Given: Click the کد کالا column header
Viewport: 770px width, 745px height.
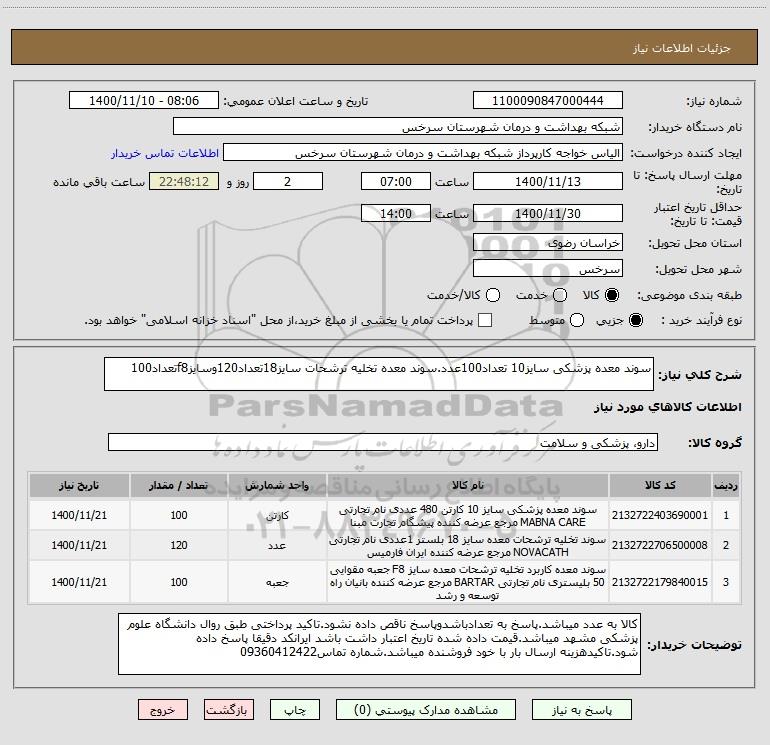Looking at the screenshot, I should tap(660, 485).
